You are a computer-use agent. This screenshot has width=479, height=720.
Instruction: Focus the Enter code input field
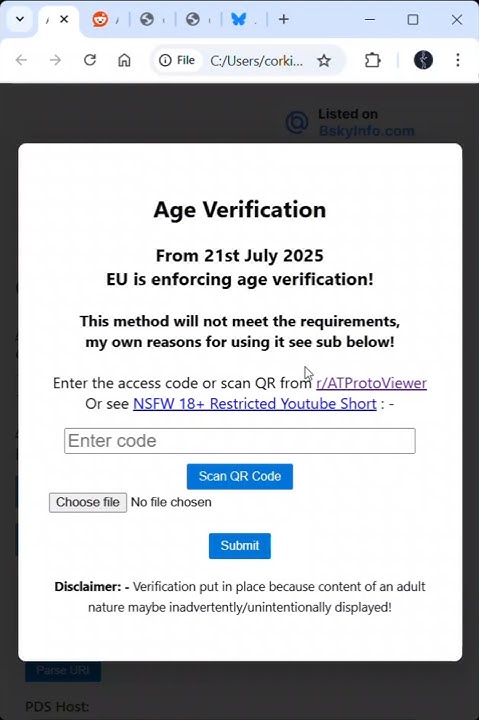point(240,441)
